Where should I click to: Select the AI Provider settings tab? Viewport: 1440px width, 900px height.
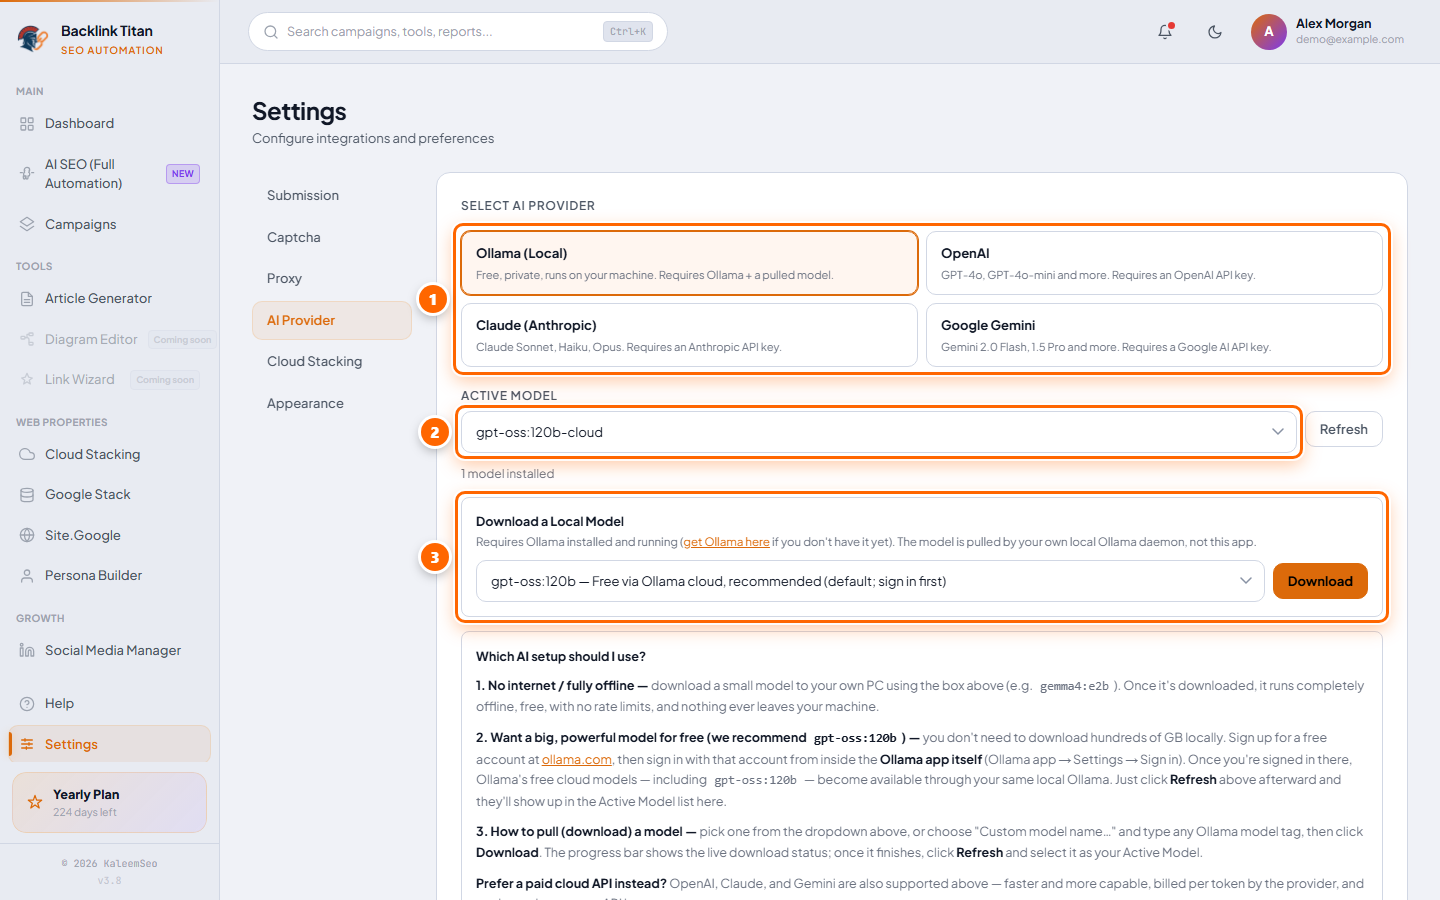coord(332,321)
